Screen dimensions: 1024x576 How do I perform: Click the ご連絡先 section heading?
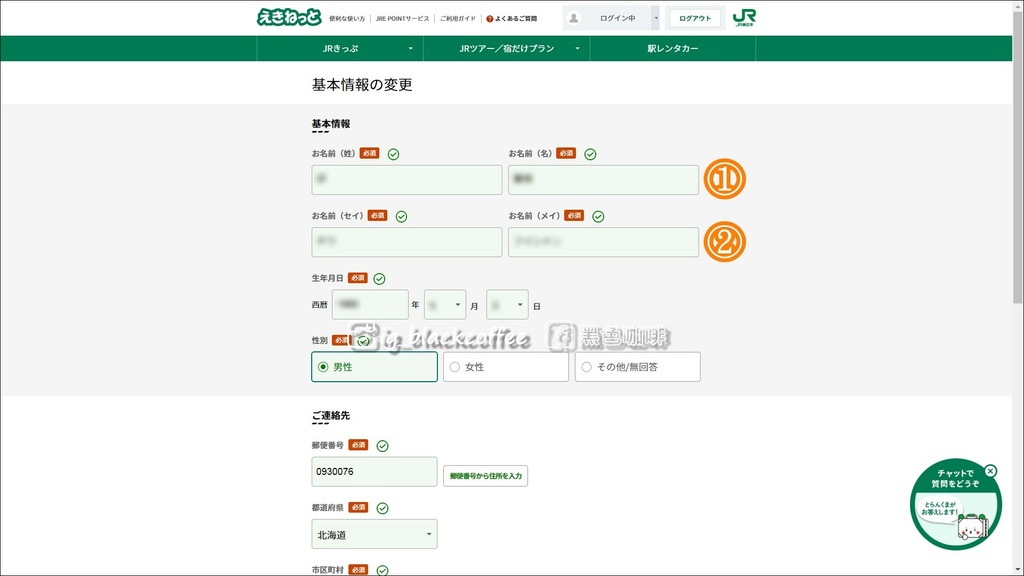pos(330,415)
